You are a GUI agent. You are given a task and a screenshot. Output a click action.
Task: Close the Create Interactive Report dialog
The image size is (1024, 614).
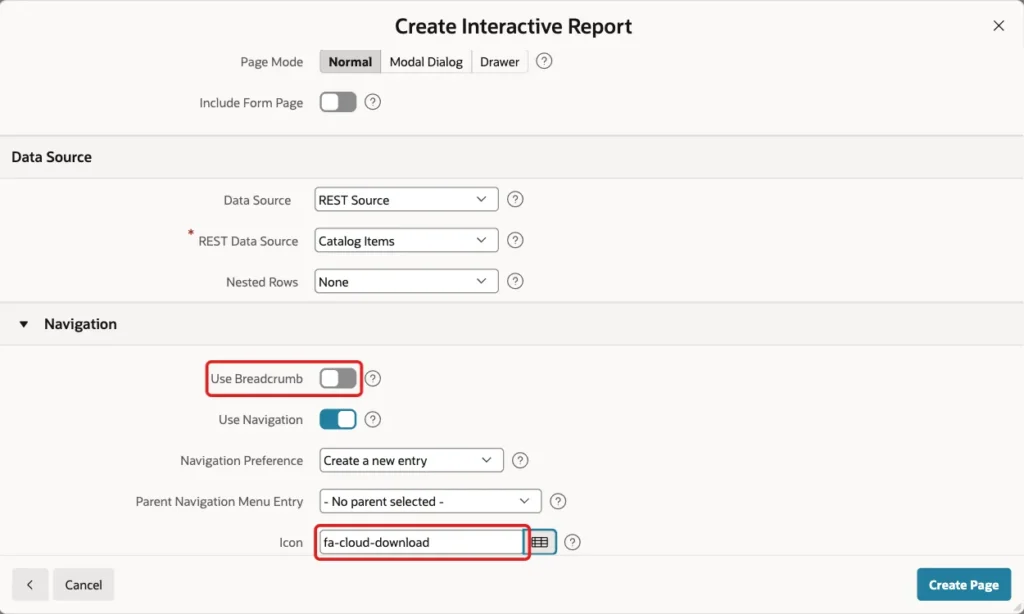tap(999, 25)
